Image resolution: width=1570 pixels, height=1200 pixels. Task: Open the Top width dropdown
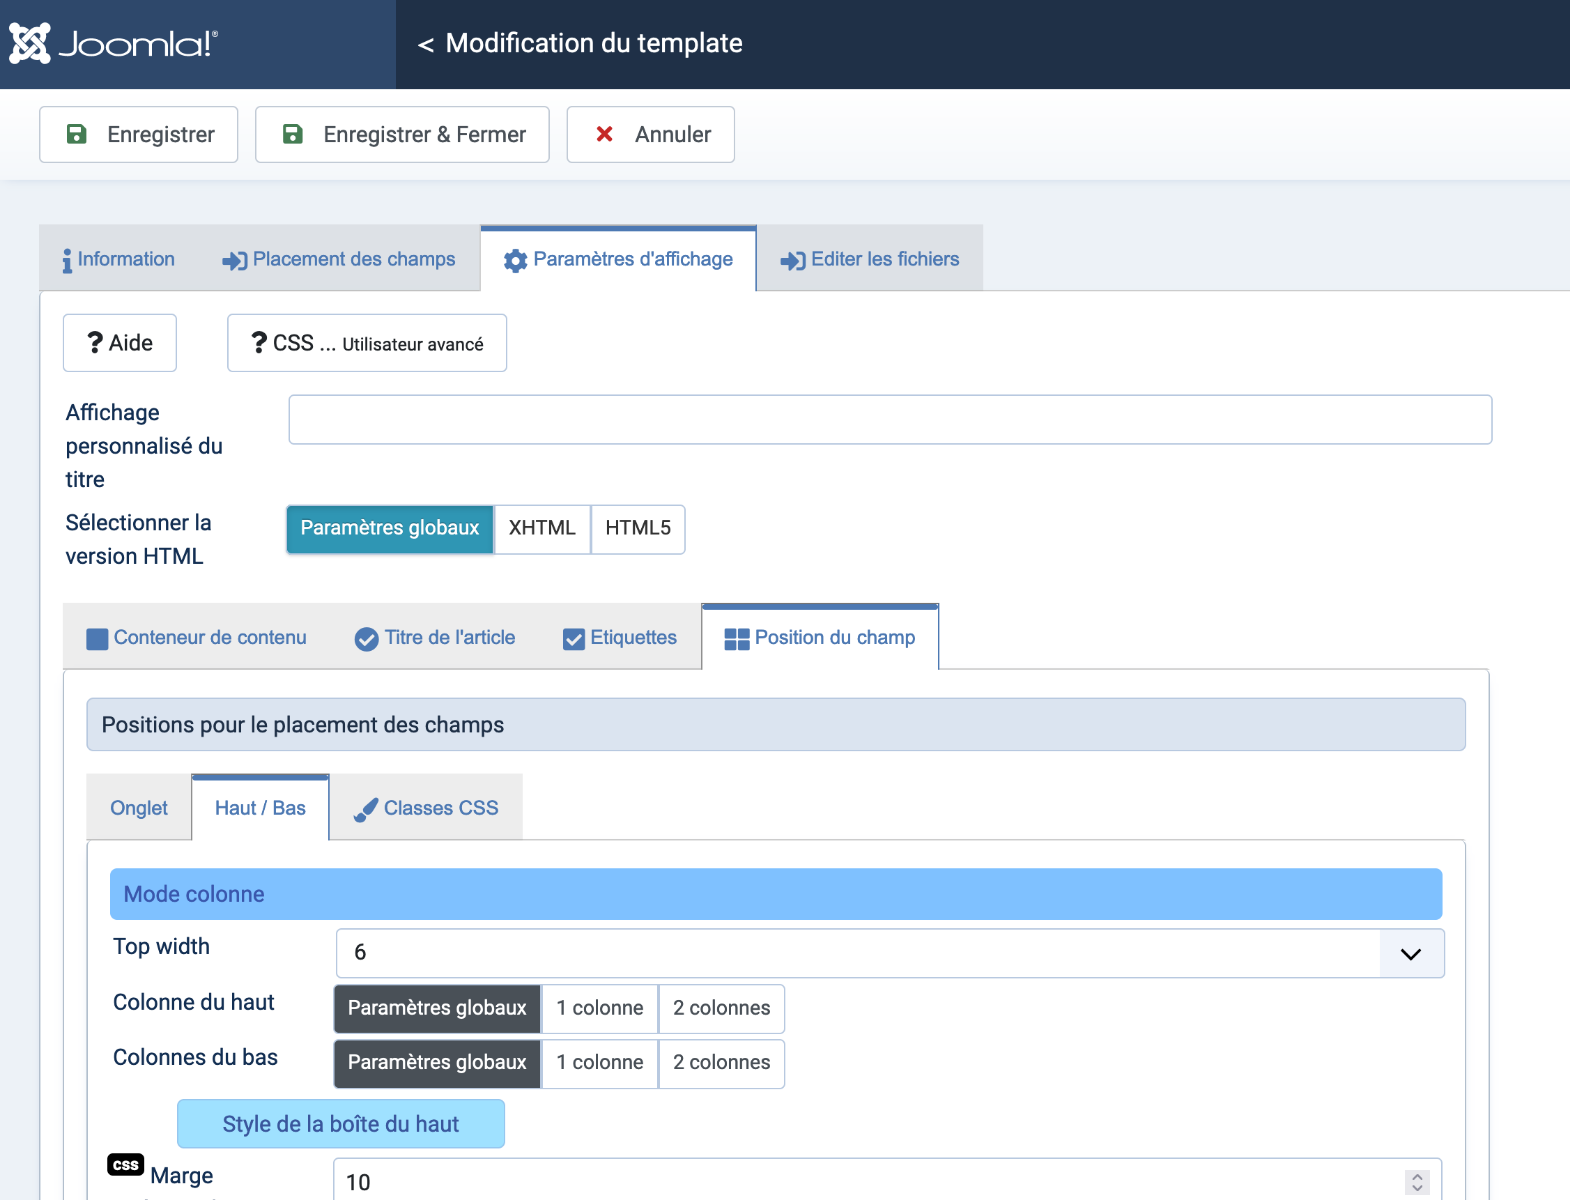(x=890, y=953)
